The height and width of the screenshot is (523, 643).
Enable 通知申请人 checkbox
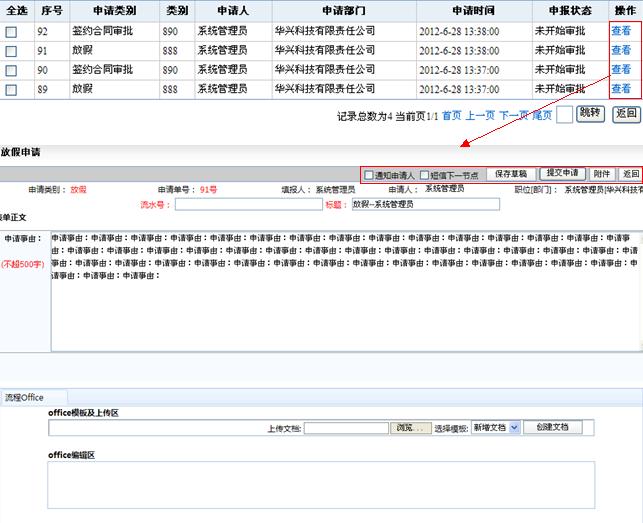(x=368, y=175)
